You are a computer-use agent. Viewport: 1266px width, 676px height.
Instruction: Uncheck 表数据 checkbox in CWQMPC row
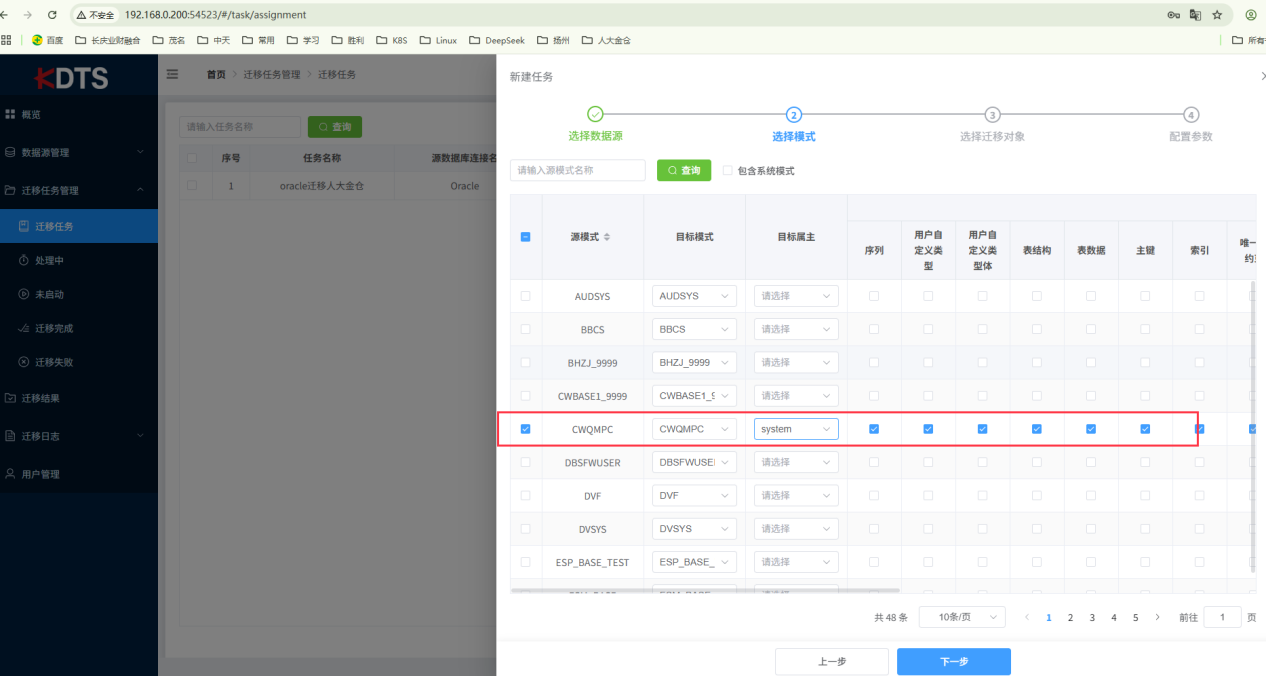click(1091, 429)
